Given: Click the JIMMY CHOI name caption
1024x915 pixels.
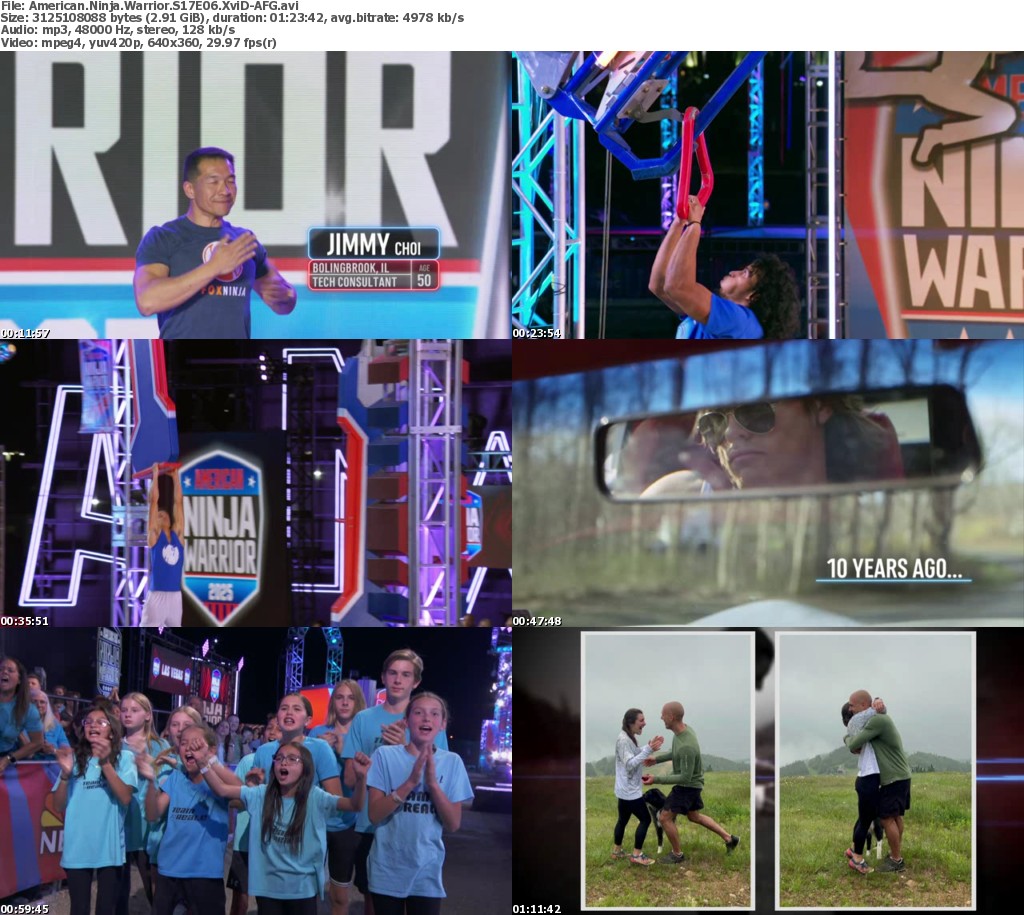Looking at the screenshot, I should pos(374,244).
